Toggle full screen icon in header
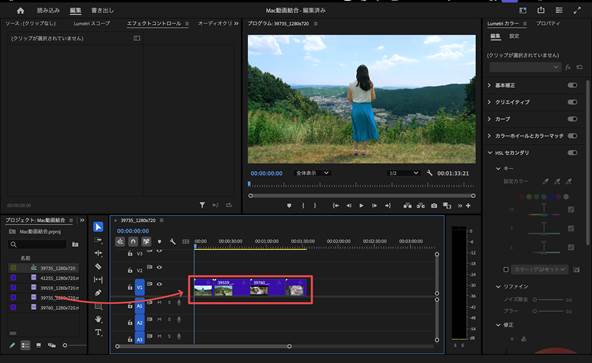This screenshot has height=363, width=592. tap(577, 10)
